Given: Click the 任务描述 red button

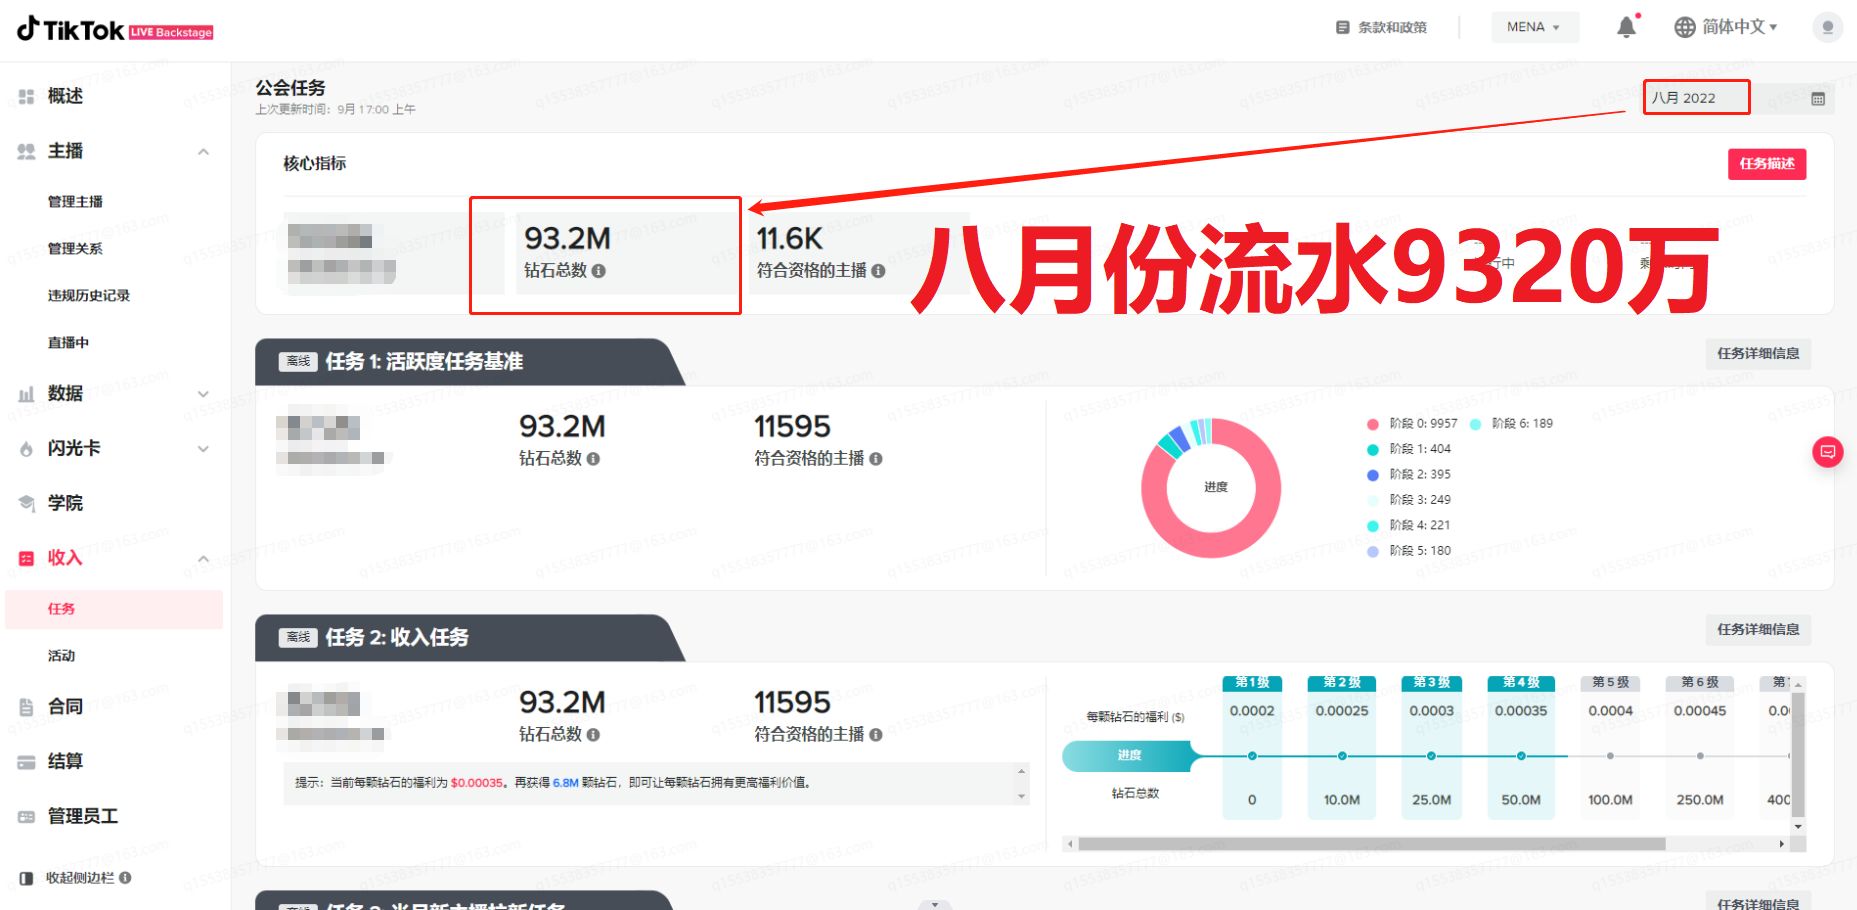Looking at the screenshot, I should coord(1766,164).
